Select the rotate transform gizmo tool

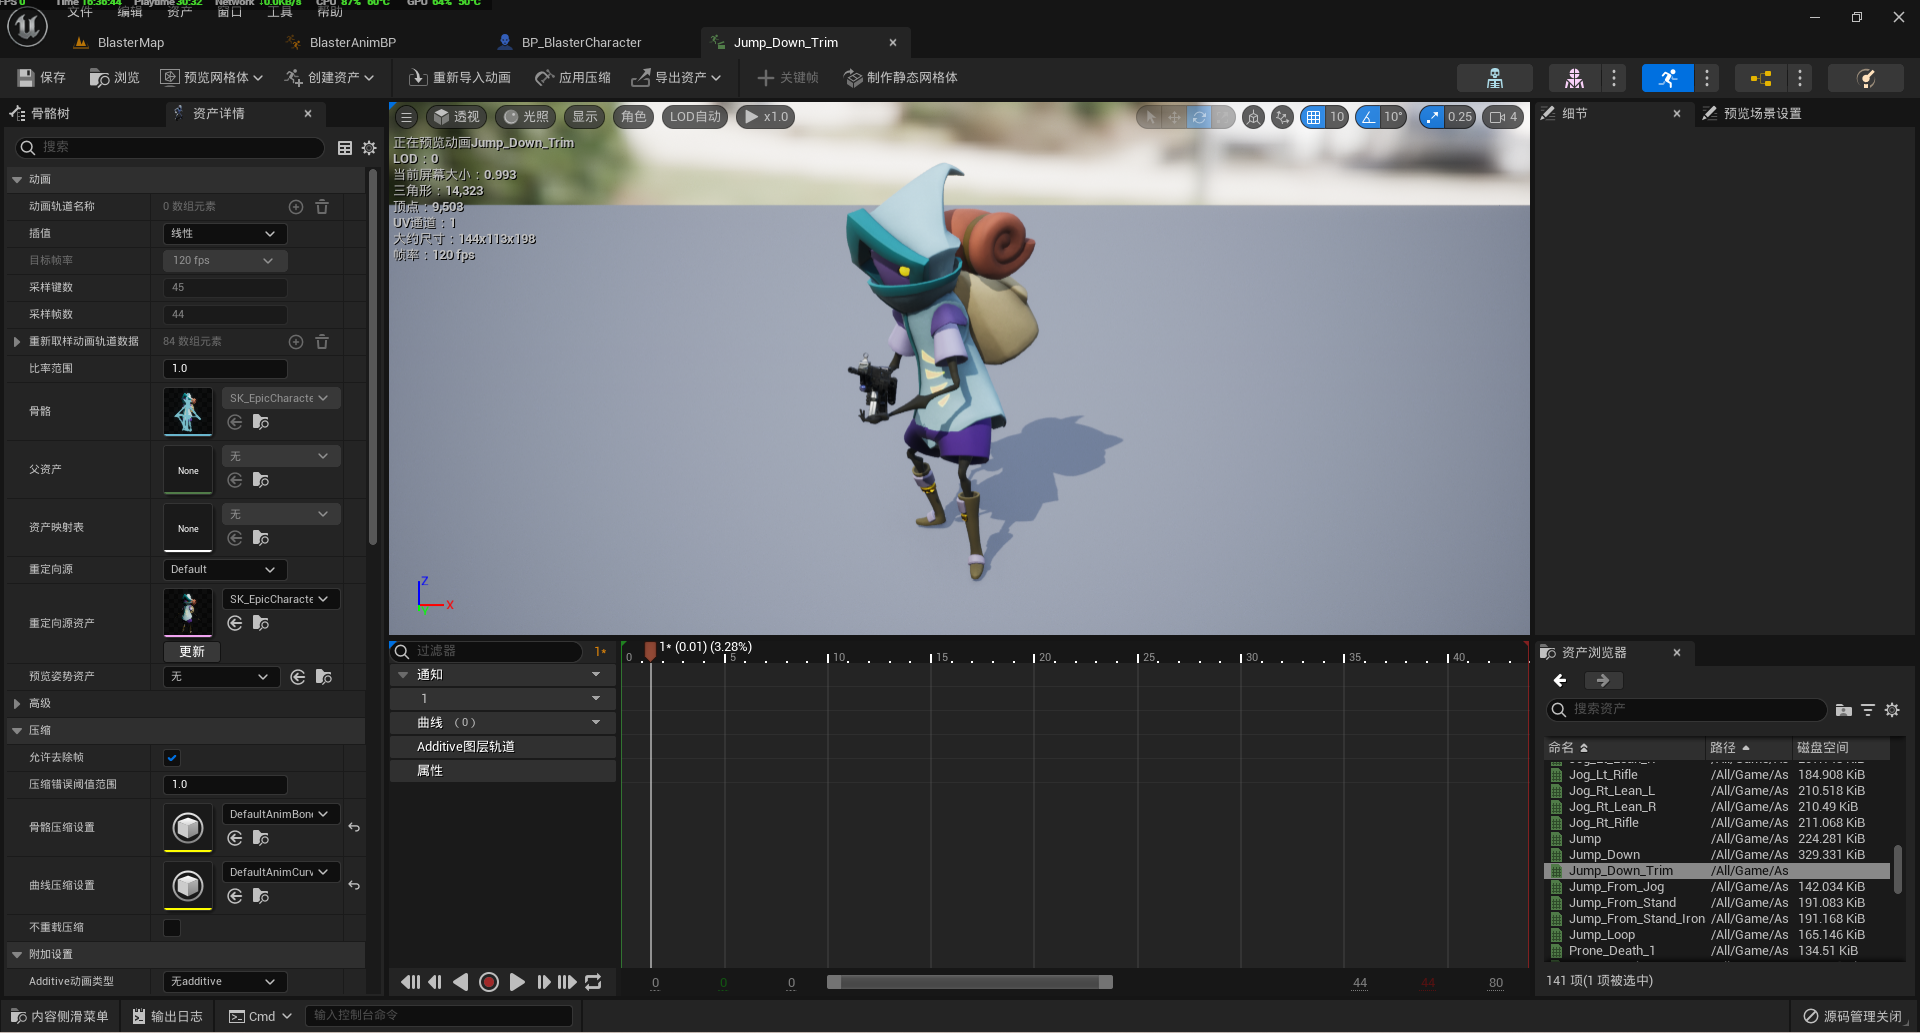click(x=1198, y=117)
